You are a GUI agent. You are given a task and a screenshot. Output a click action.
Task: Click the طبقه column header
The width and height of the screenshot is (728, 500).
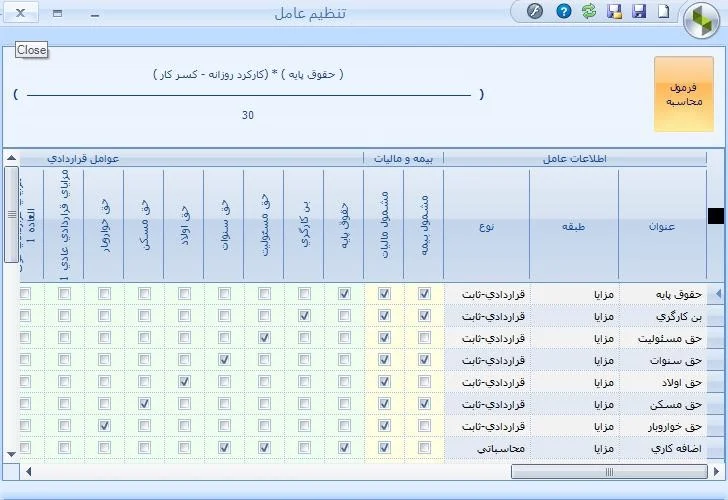point(574,224)
